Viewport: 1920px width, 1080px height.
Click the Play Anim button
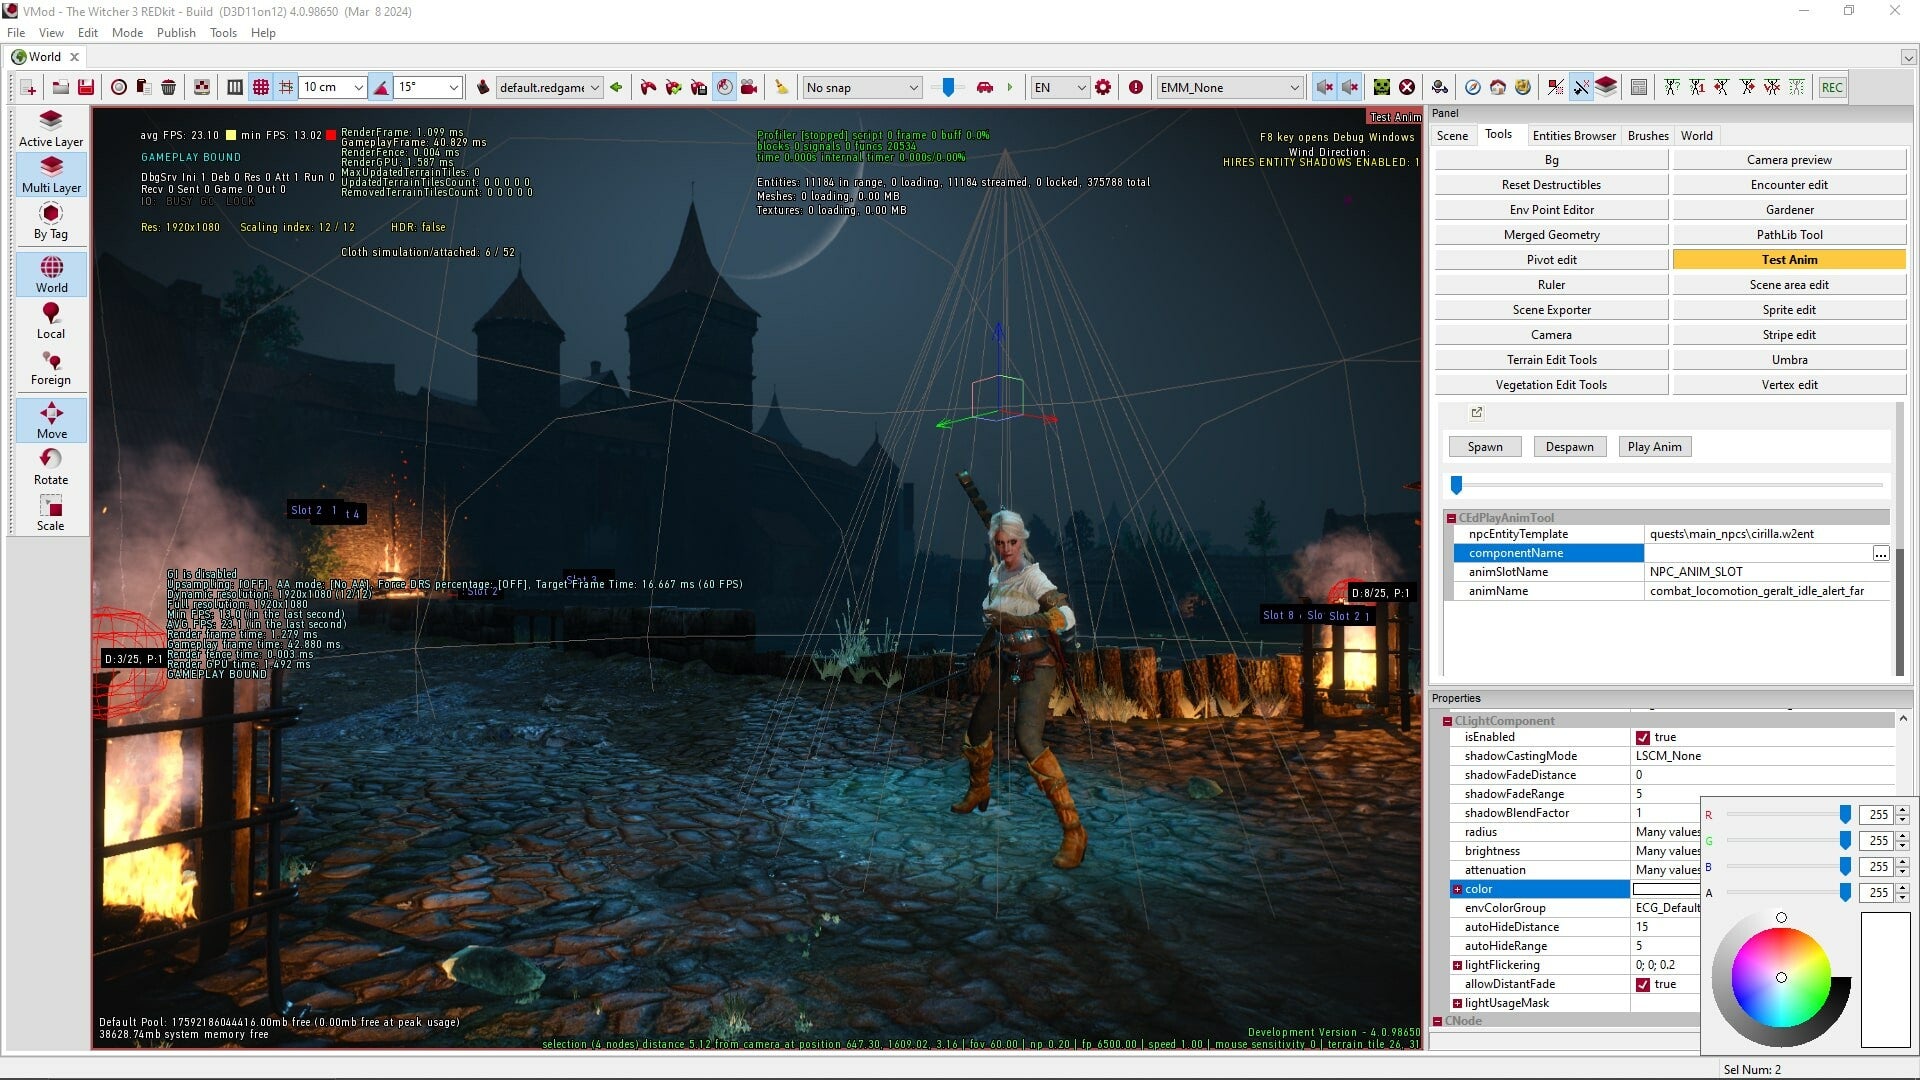click(x=1654, y=446)
